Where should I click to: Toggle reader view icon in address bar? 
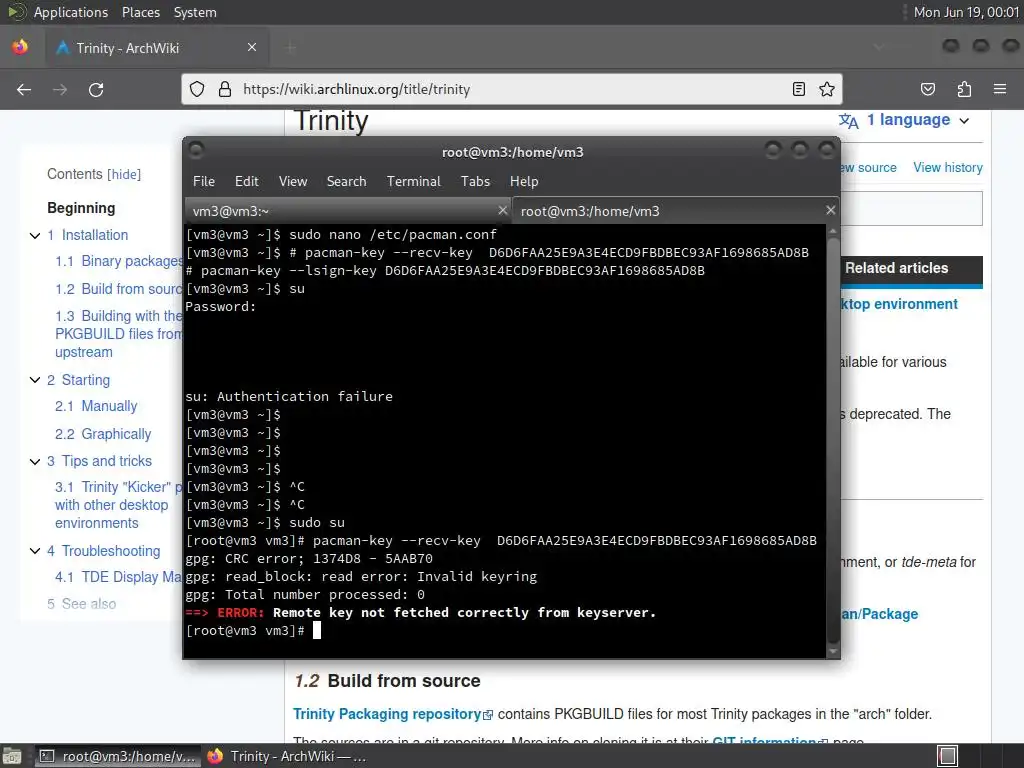click(x=799, y=89)
